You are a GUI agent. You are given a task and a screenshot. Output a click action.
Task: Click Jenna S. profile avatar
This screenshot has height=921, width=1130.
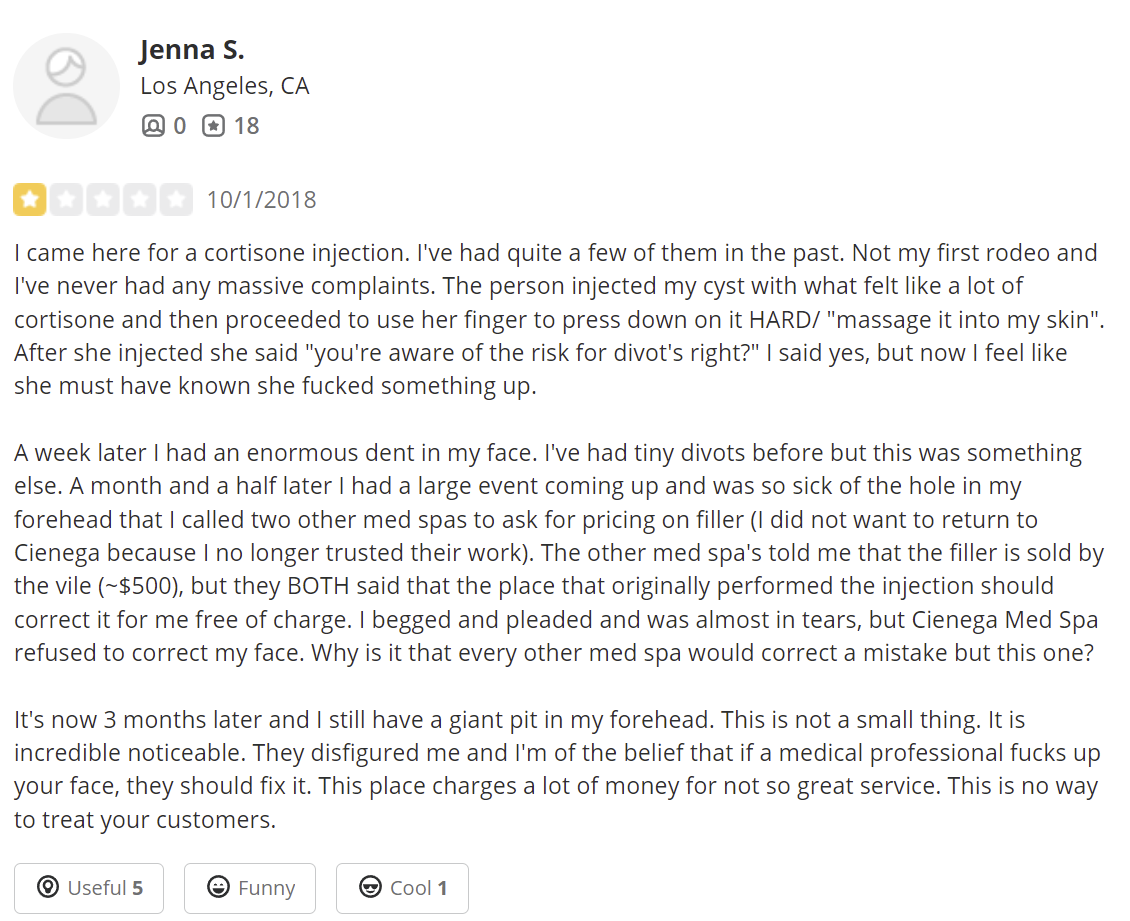[x=66, y=86]
